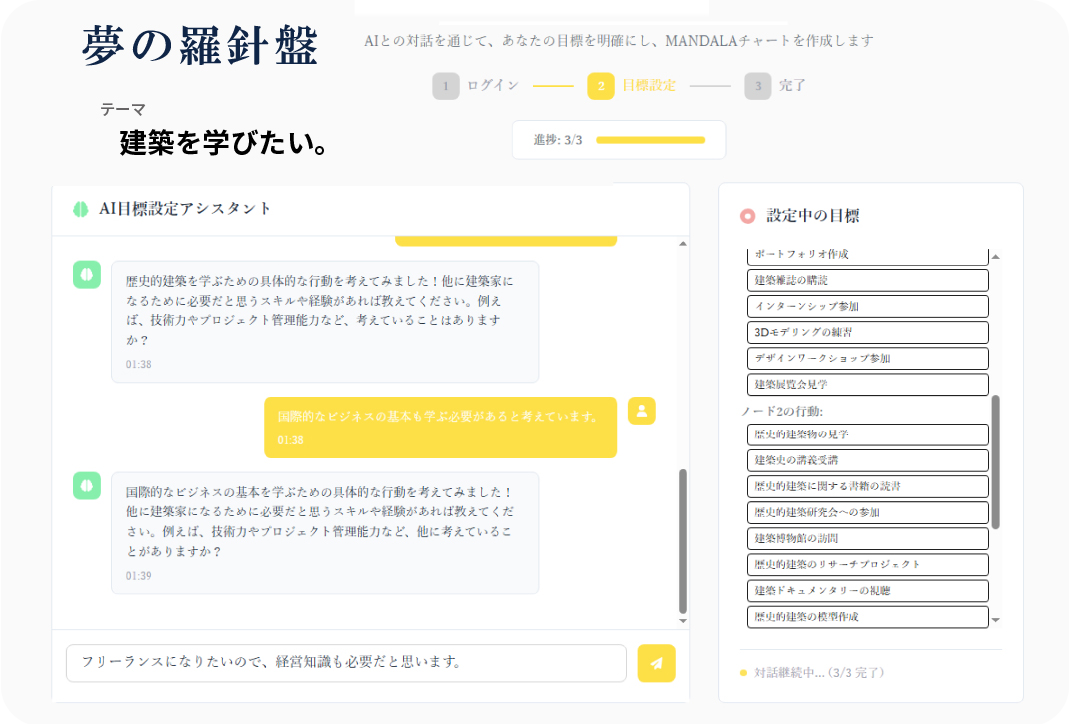Viewport: 1069px width, 726px height.
Task: Choose the インターンシップ参加 goal item
Action: (867, 306)
